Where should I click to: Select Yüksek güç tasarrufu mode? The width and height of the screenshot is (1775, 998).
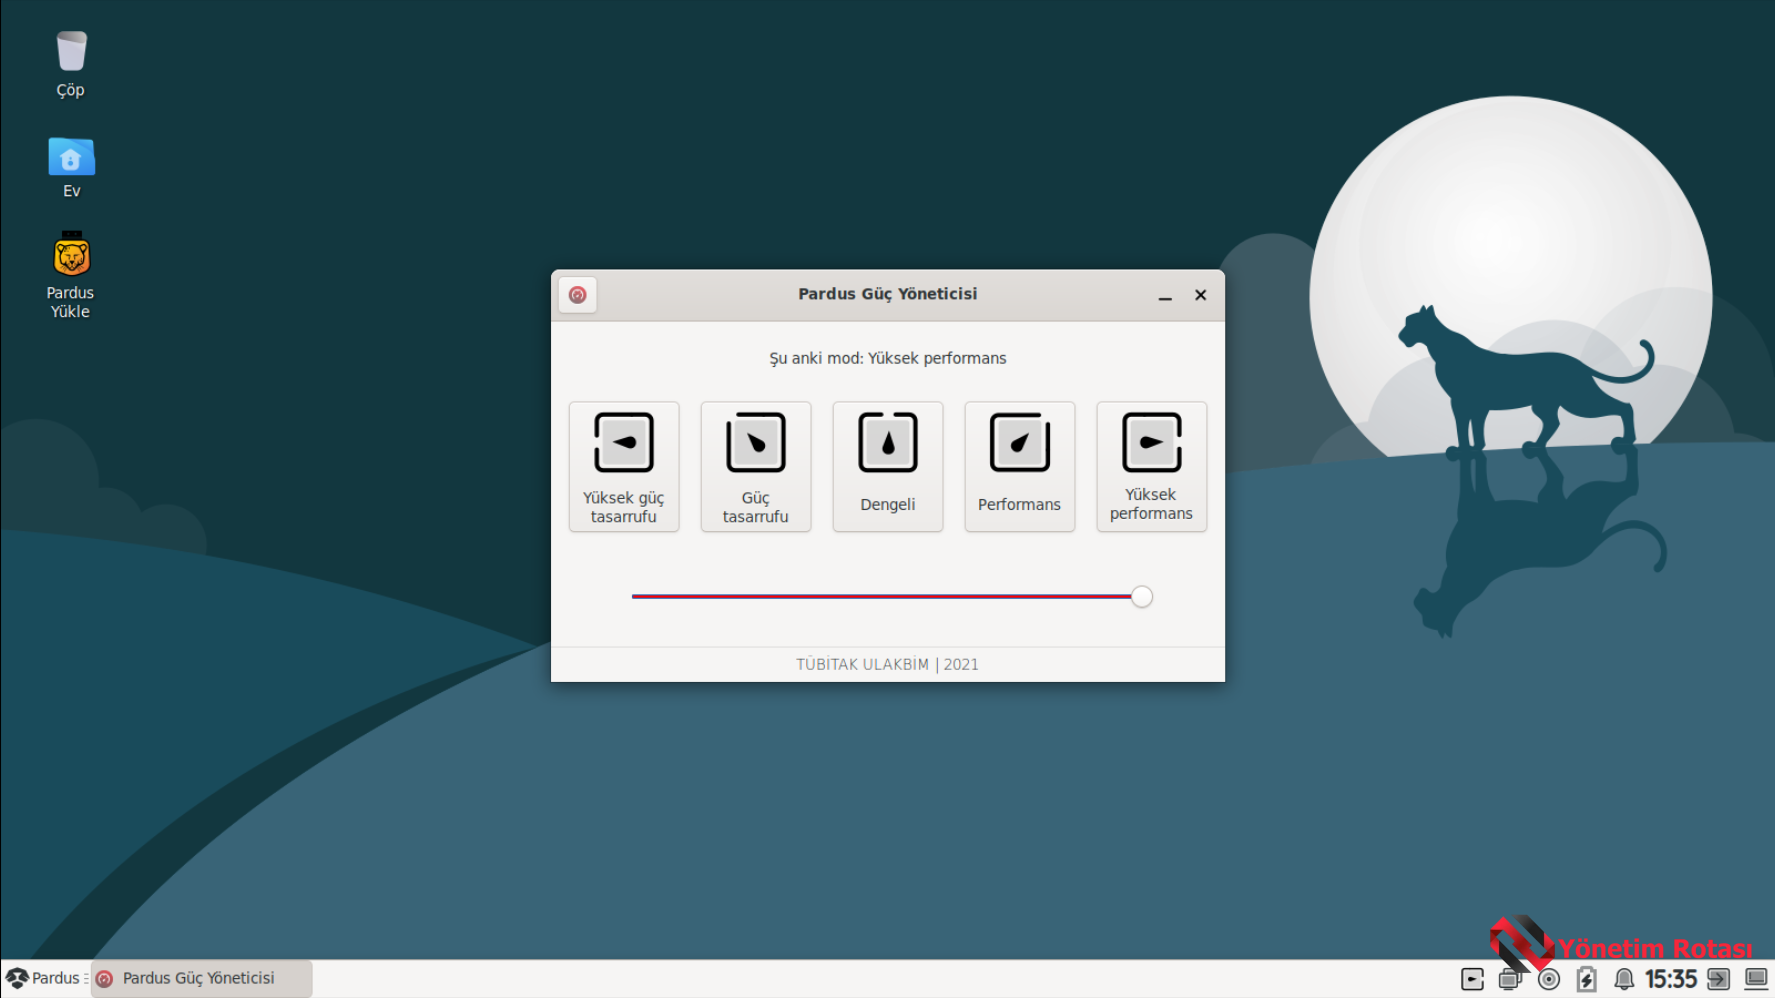coord(623,466)
